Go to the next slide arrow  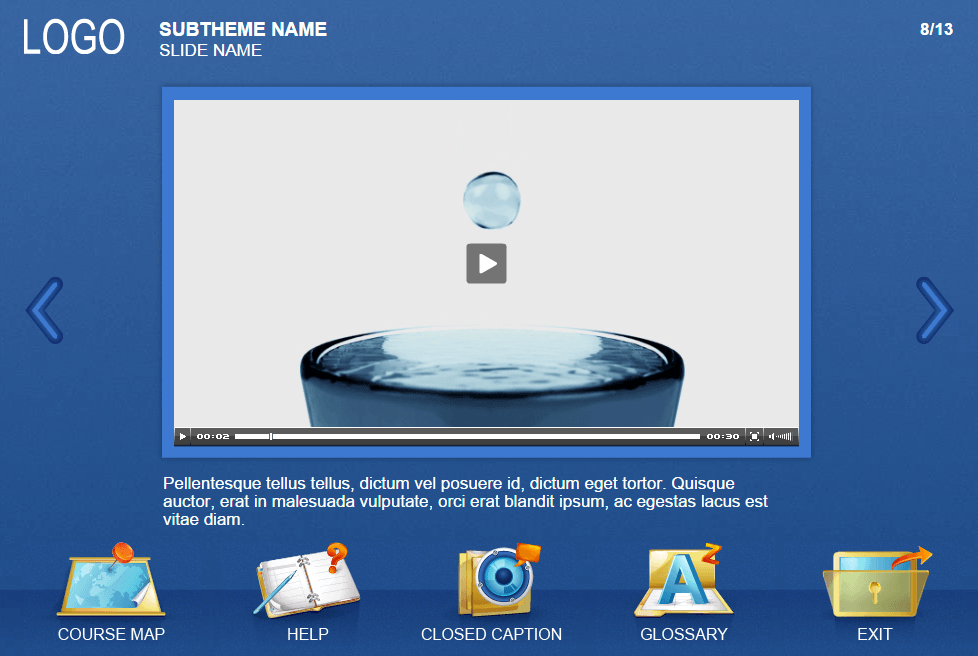point(934,310)
